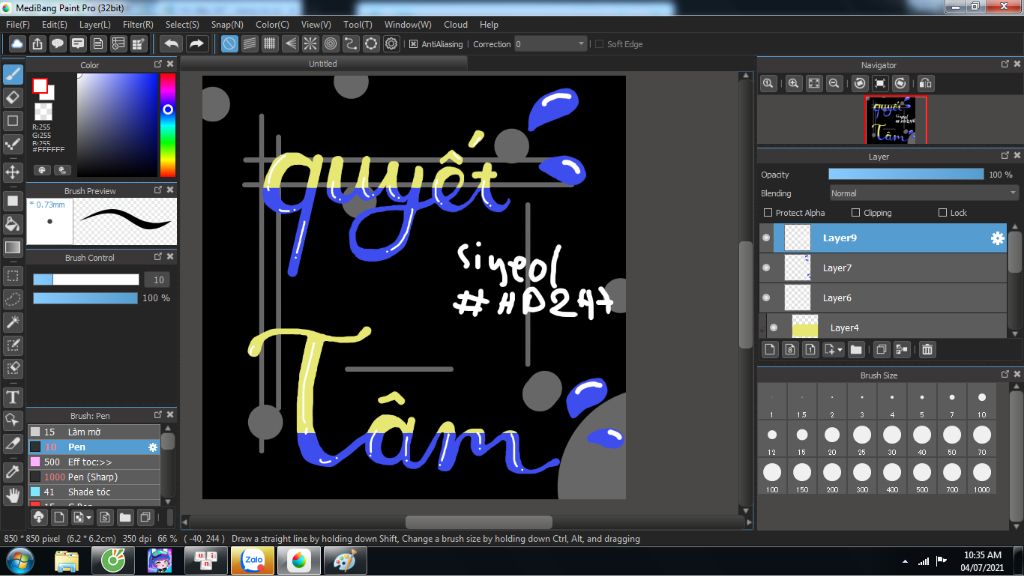The height and width of the screenshot is (583, 1024).
Task: Switch to the Untitled canvas tab
Action: pos(323,64)
